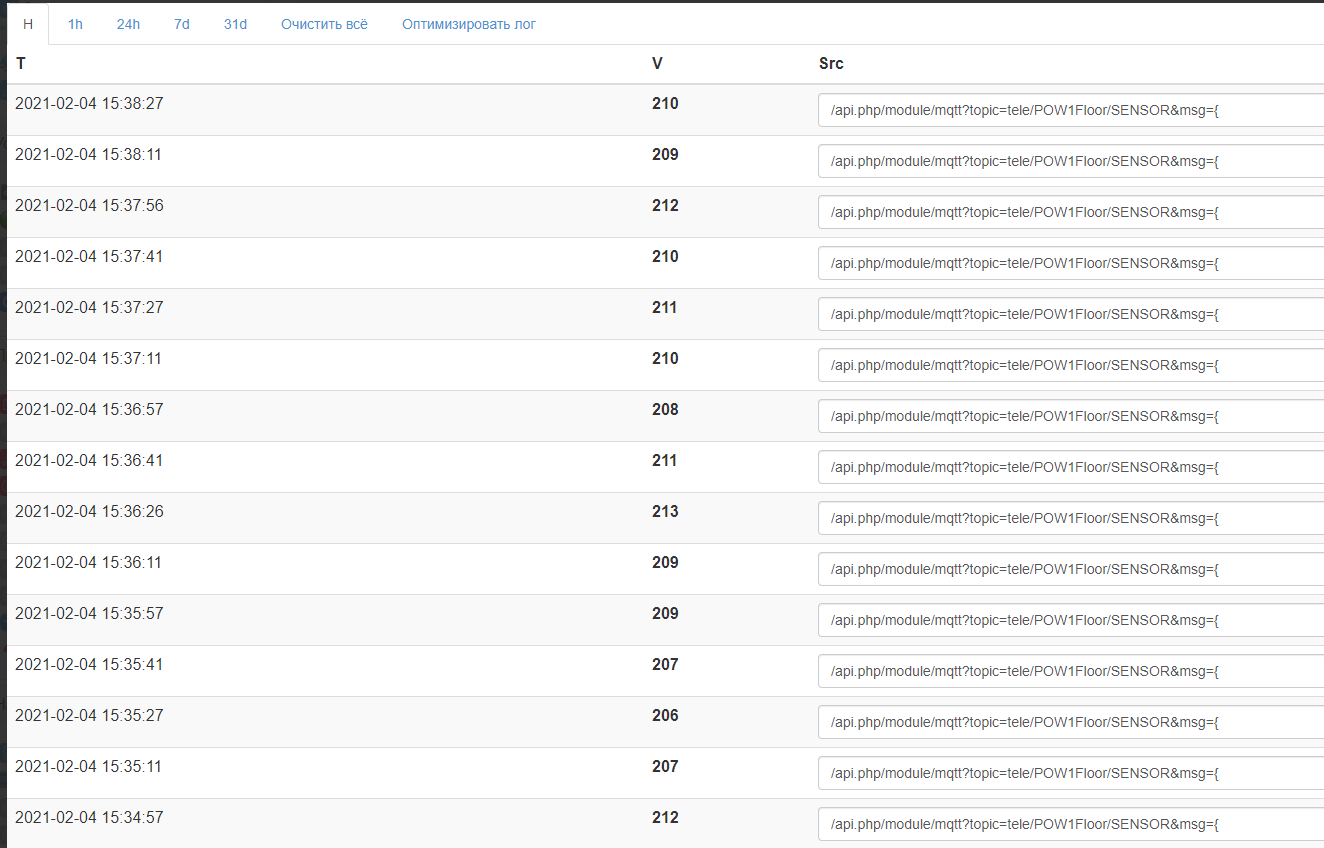Click the Src column header
This screenshot has height=848, width=1324.
[x=831, y=64]
